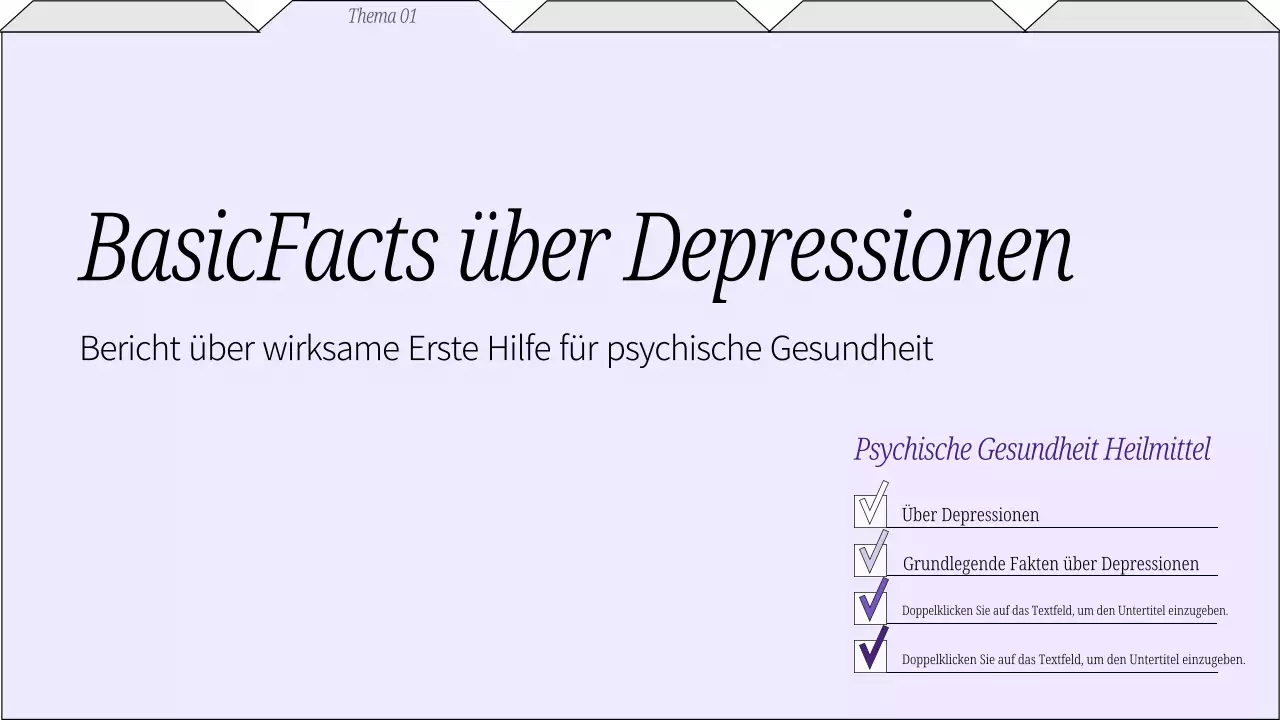Toggle the checkmark for Grundlegende Fakten entry

pos(871,555)
